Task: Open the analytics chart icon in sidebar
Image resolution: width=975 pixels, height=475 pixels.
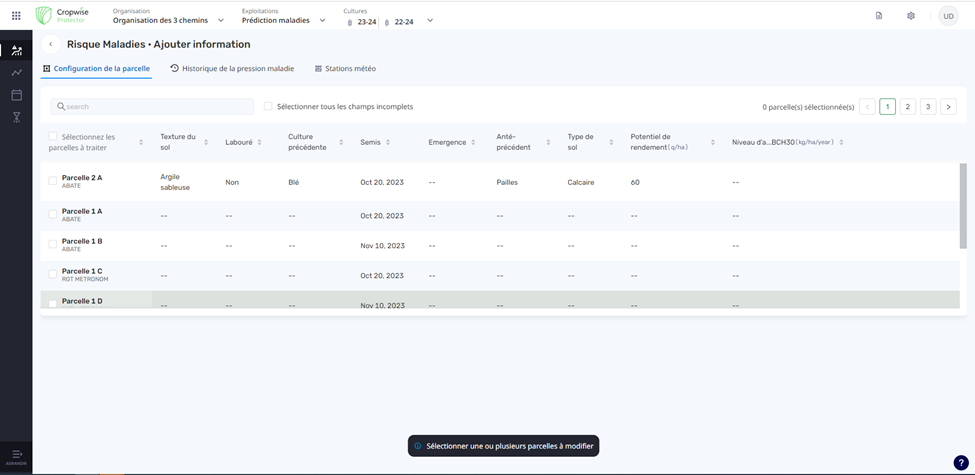Action: point(16,73)
